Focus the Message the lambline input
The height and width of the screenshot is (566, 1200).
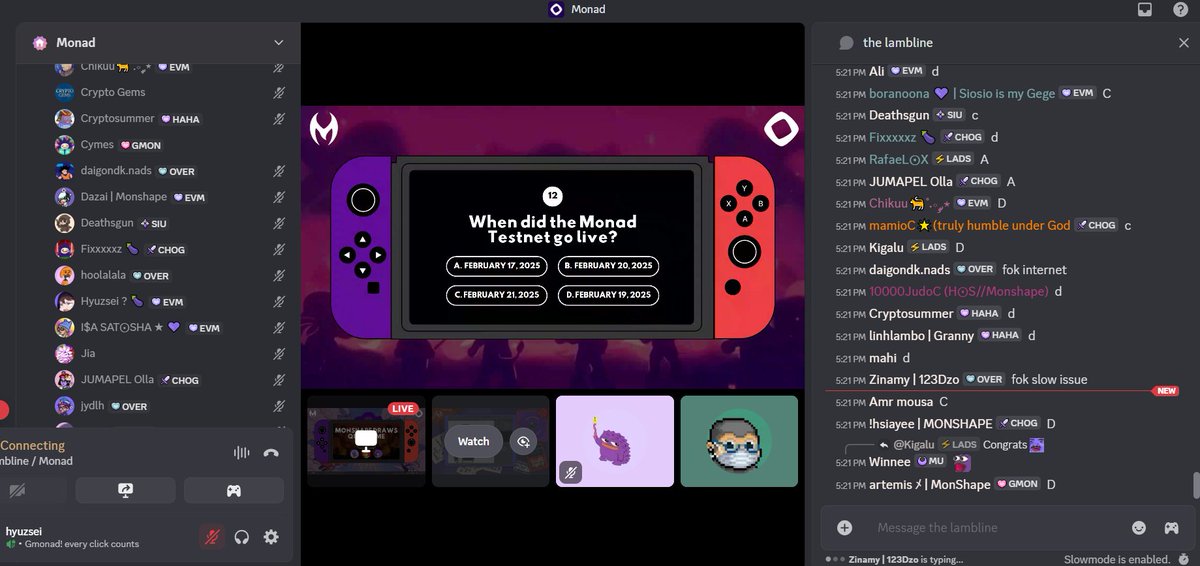[995, 527]
